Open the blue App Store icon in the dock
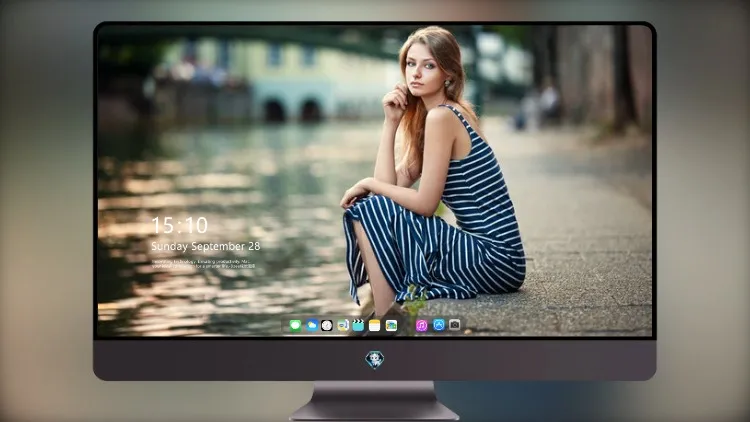The width and height of the screenshot is (750, 422). tap(439, 325)
